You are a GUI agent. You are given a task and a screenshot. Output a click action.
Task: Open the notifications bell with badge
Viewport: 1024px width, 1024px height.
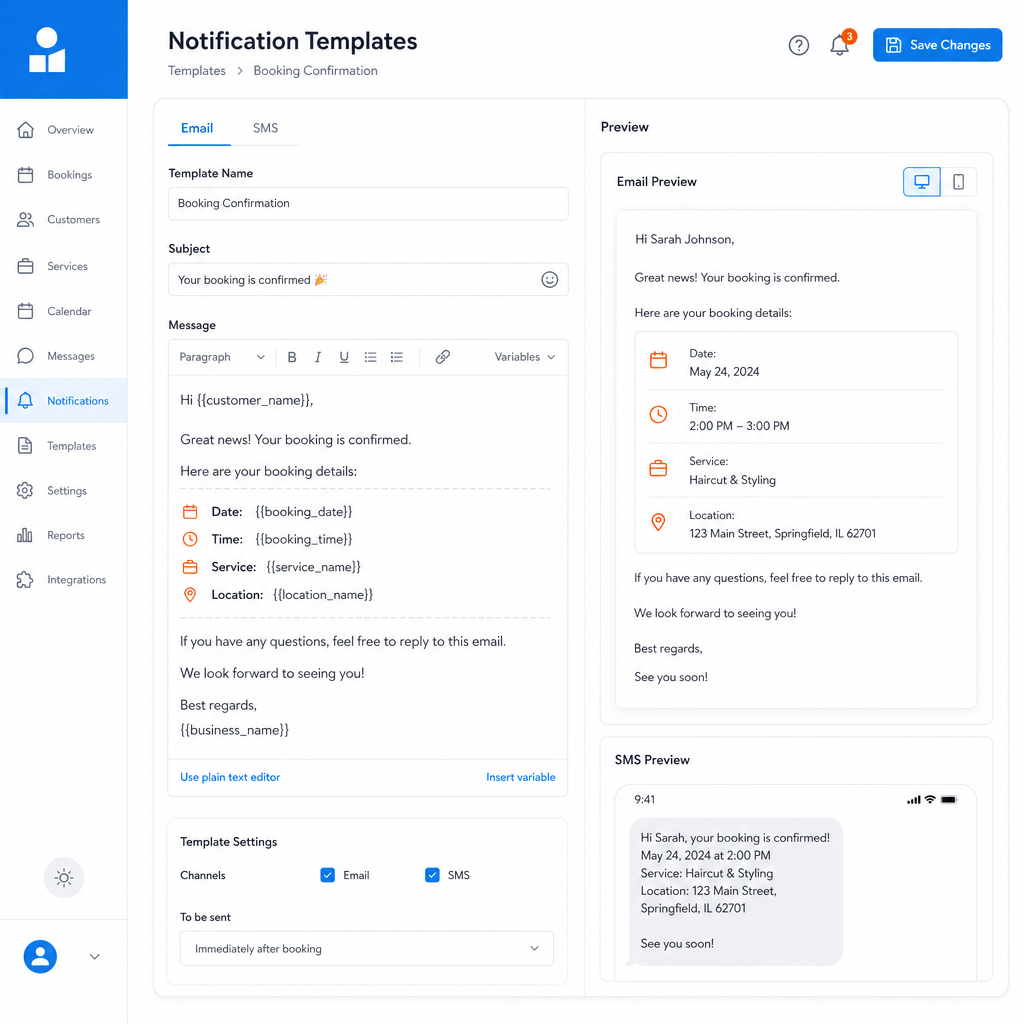tap(840, 44)
